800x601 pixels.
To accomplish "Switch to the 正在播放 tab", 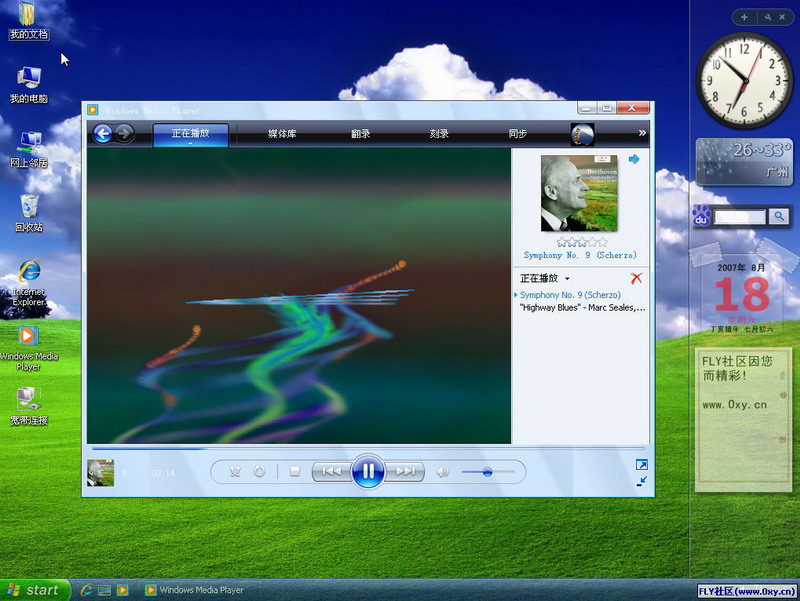I will (x=190, y=135).
